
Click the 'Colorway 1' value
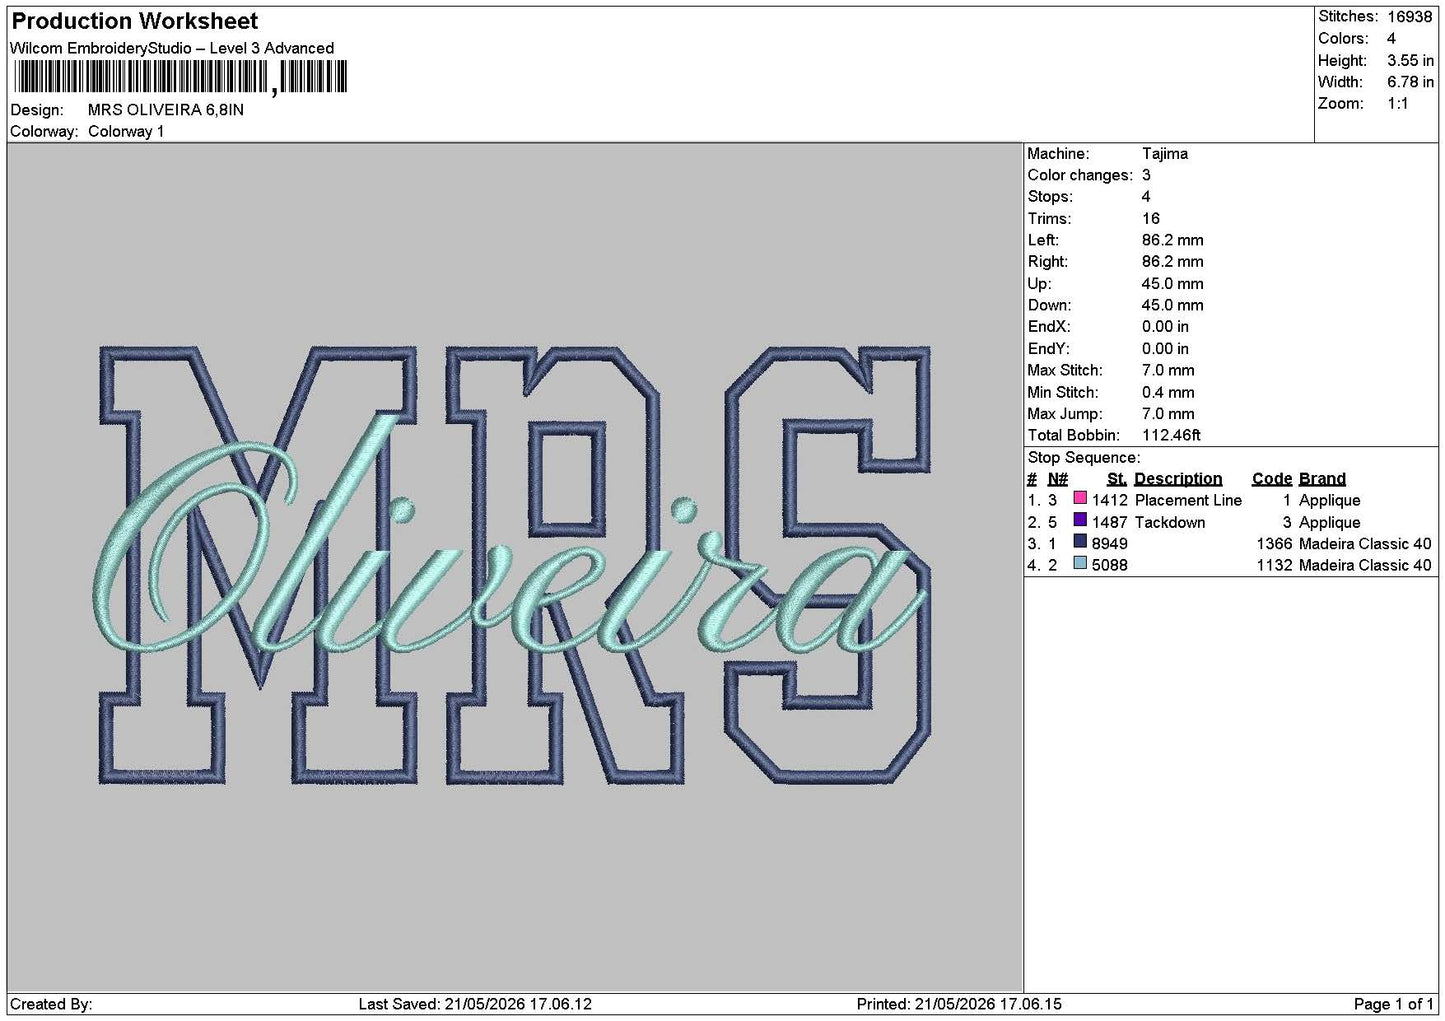click(126, 132)
